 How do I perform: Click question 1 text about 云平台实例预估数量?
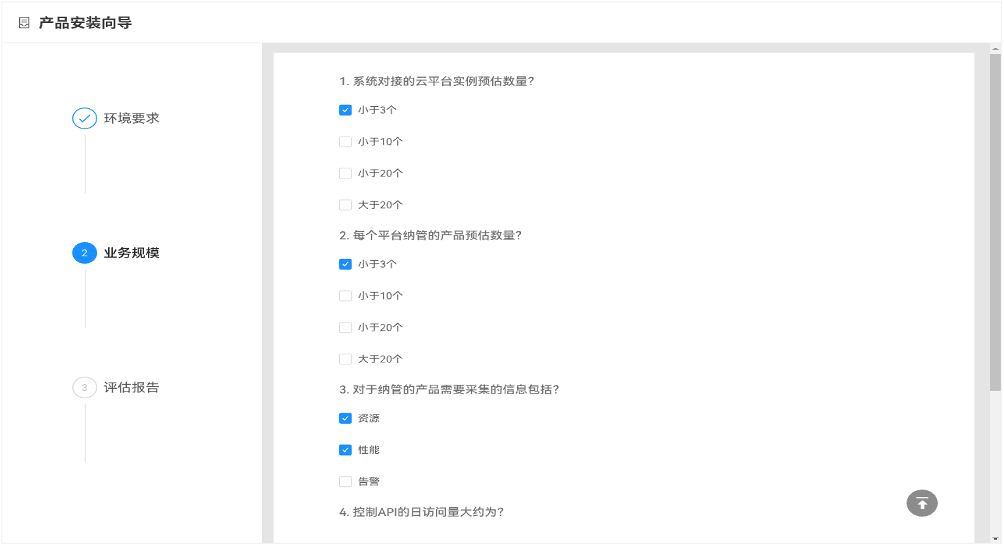436,81
